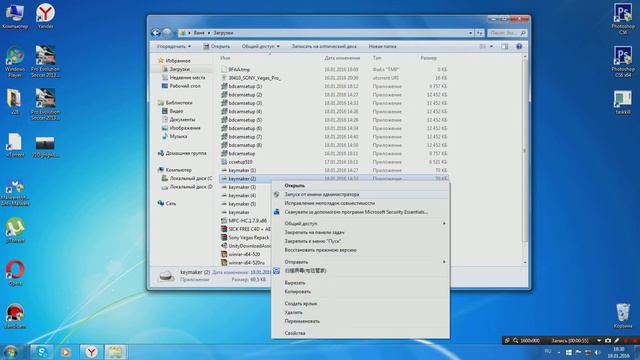Click the Windows Start button

(10, 351)
